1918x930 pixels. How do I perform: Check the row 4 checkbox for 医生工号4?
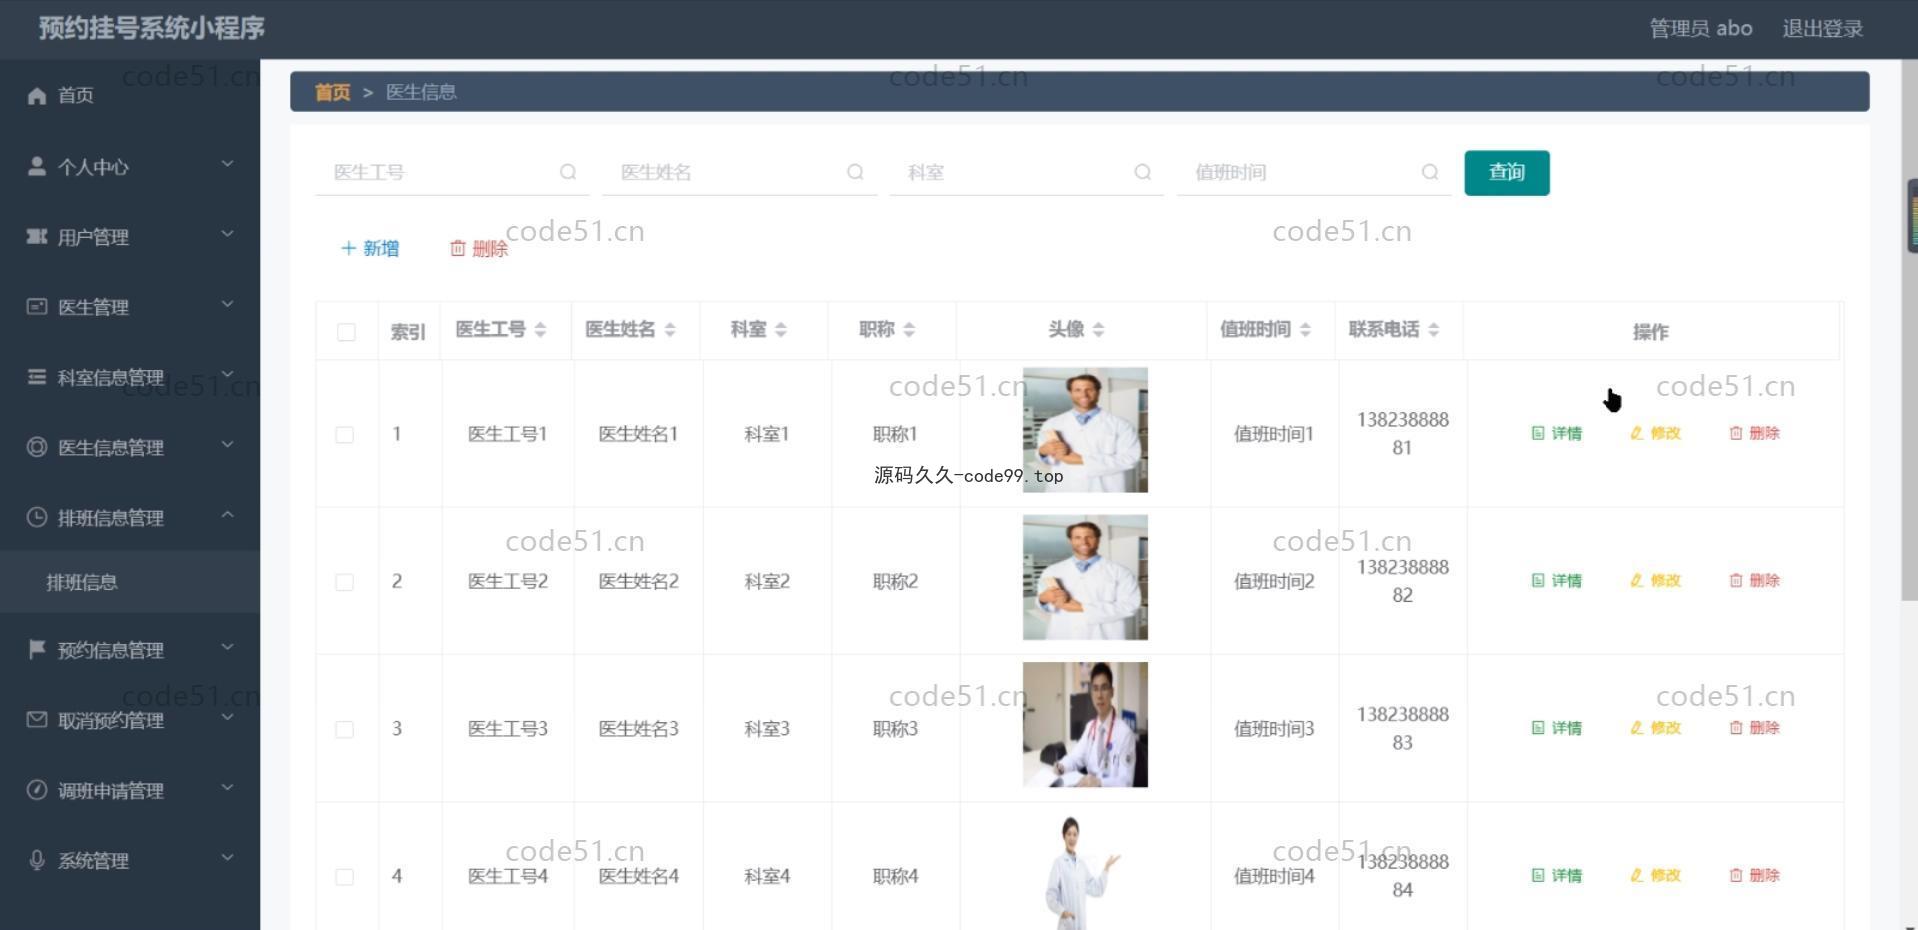click(344, 877)
